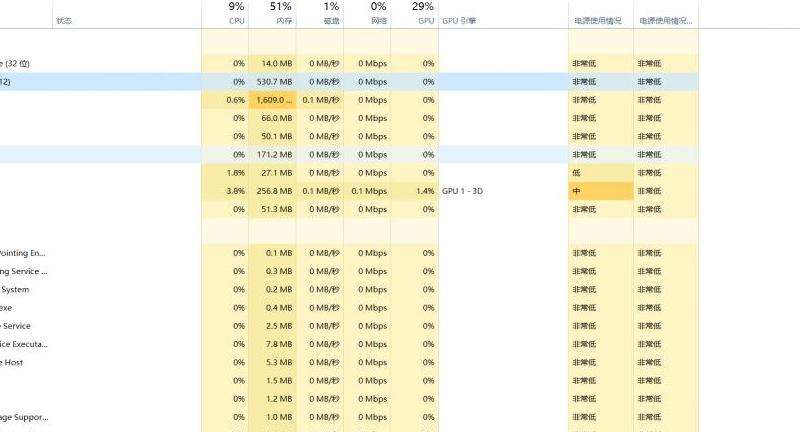
Task: Sort processes by CPU column header
Action: [x=236, y=14]
